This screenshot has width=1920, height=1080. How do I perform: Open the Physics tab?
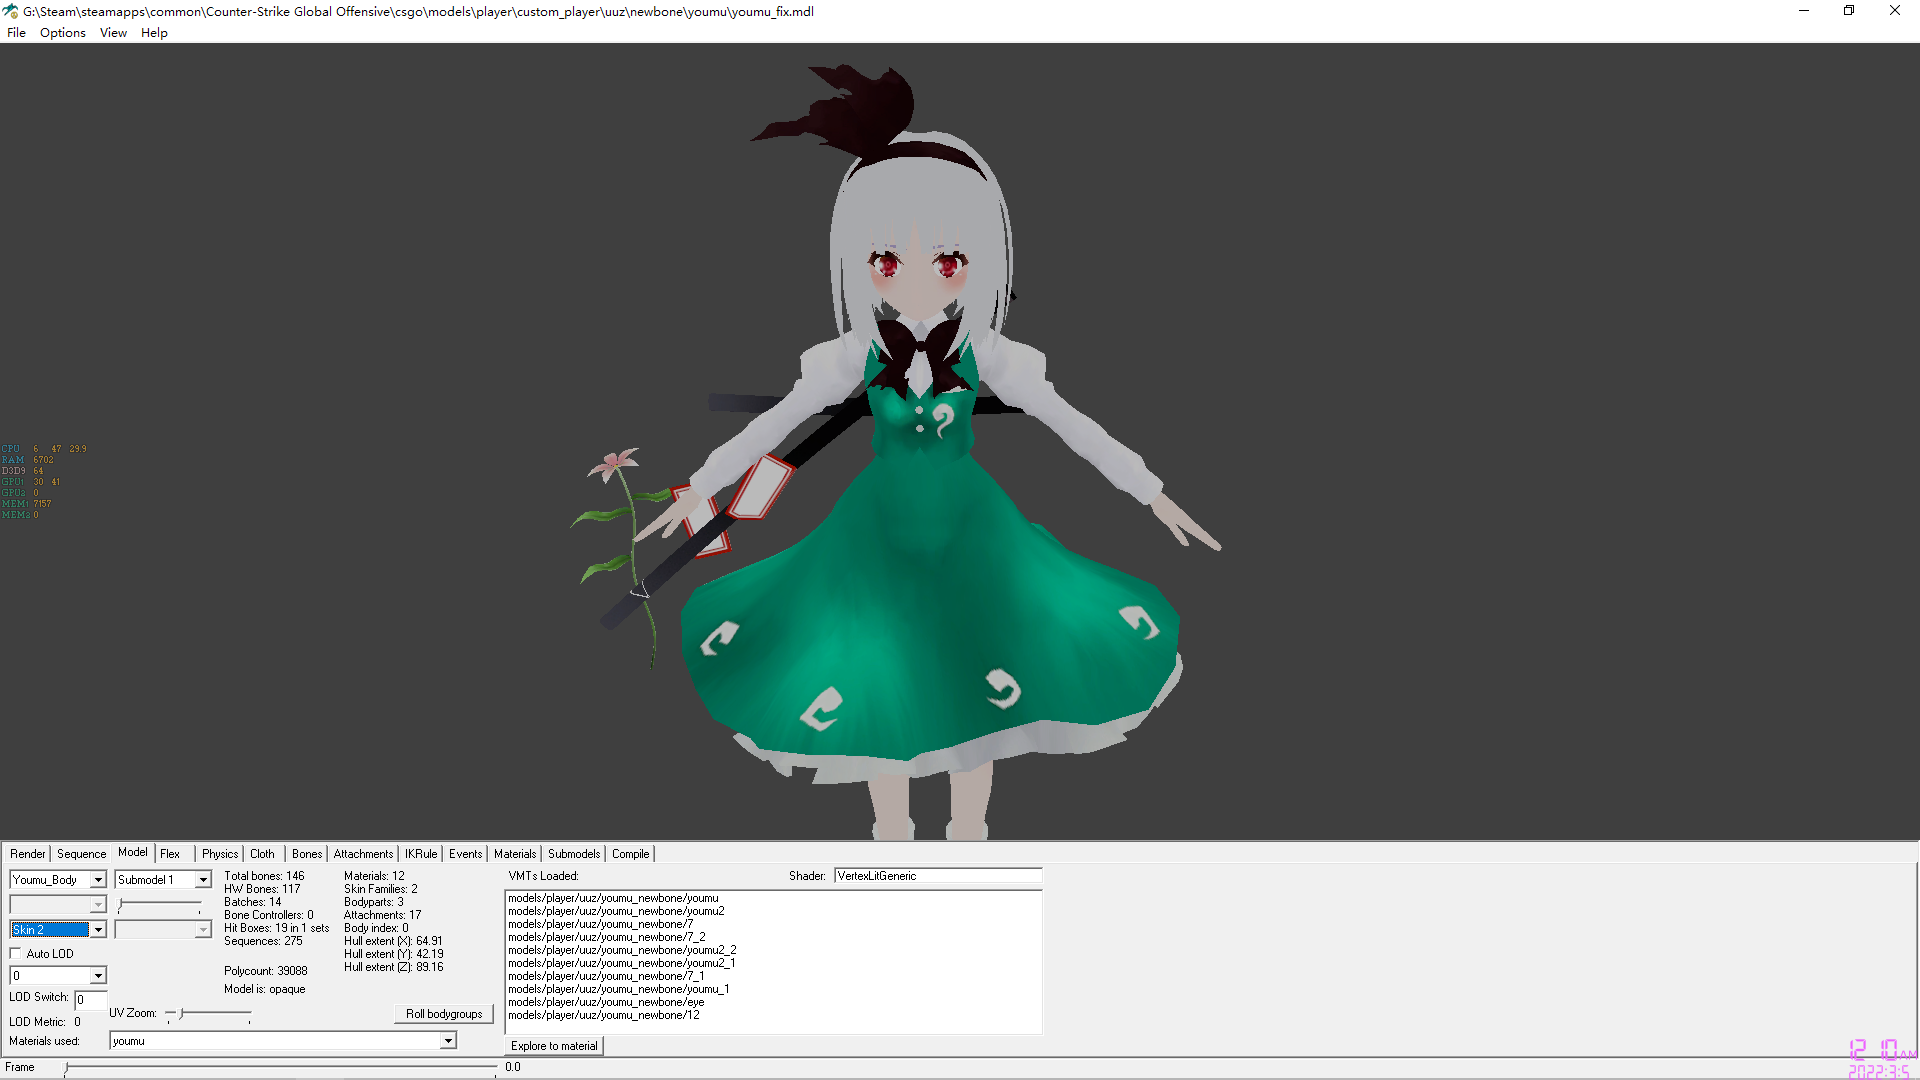point(220,854)
